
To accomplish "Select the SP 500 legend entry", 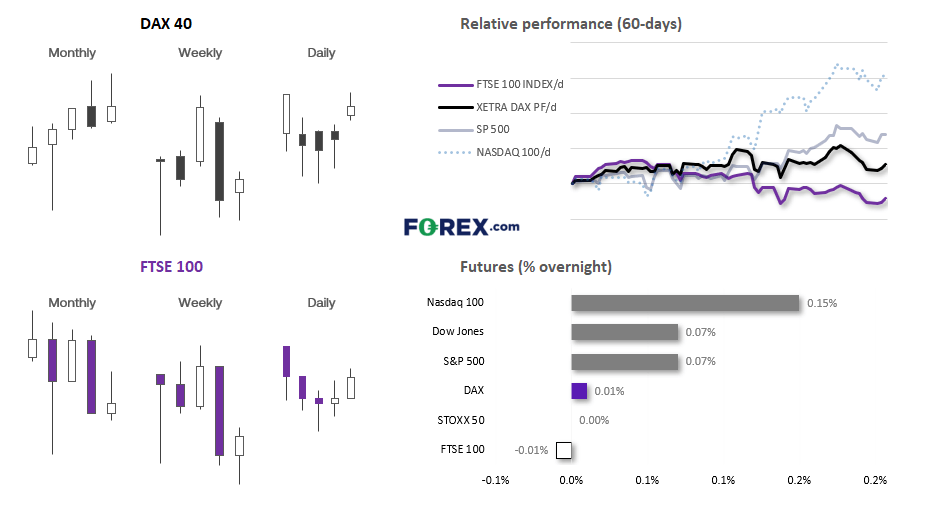I will (x=474, y=129).
